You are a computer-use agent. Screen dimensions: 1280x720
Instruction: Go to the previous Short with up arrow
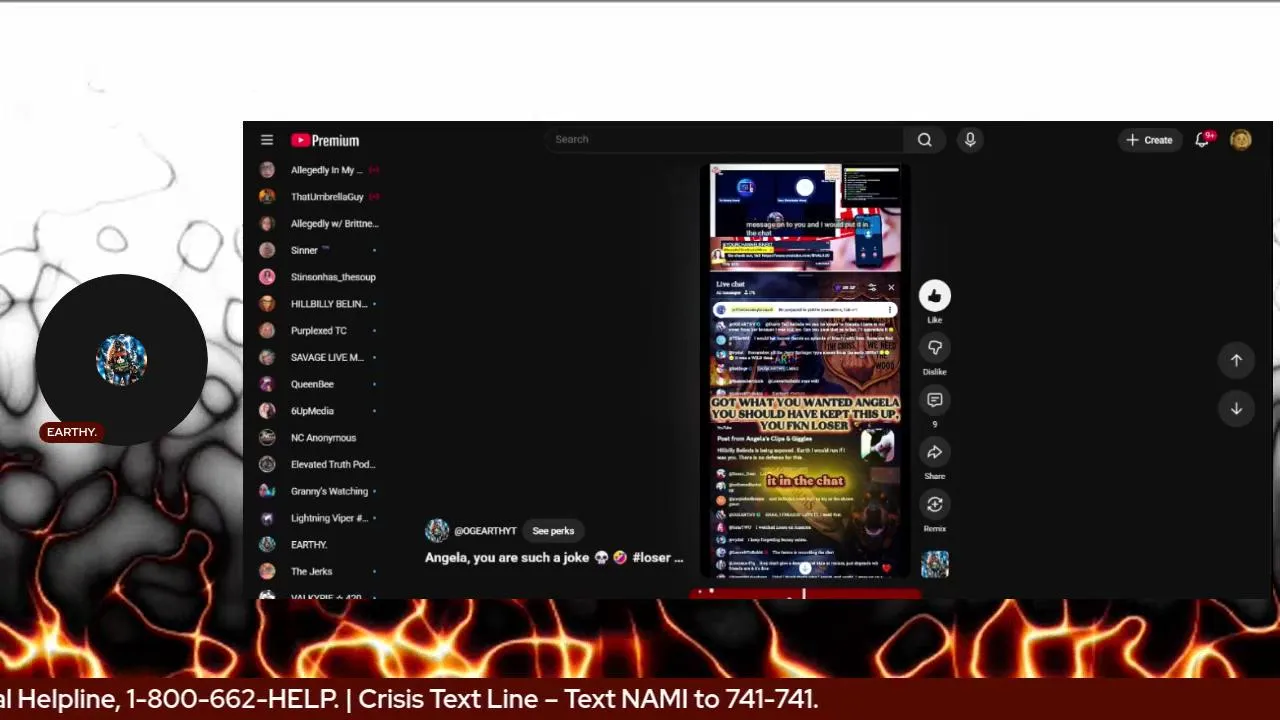(x=1236, y=360)
